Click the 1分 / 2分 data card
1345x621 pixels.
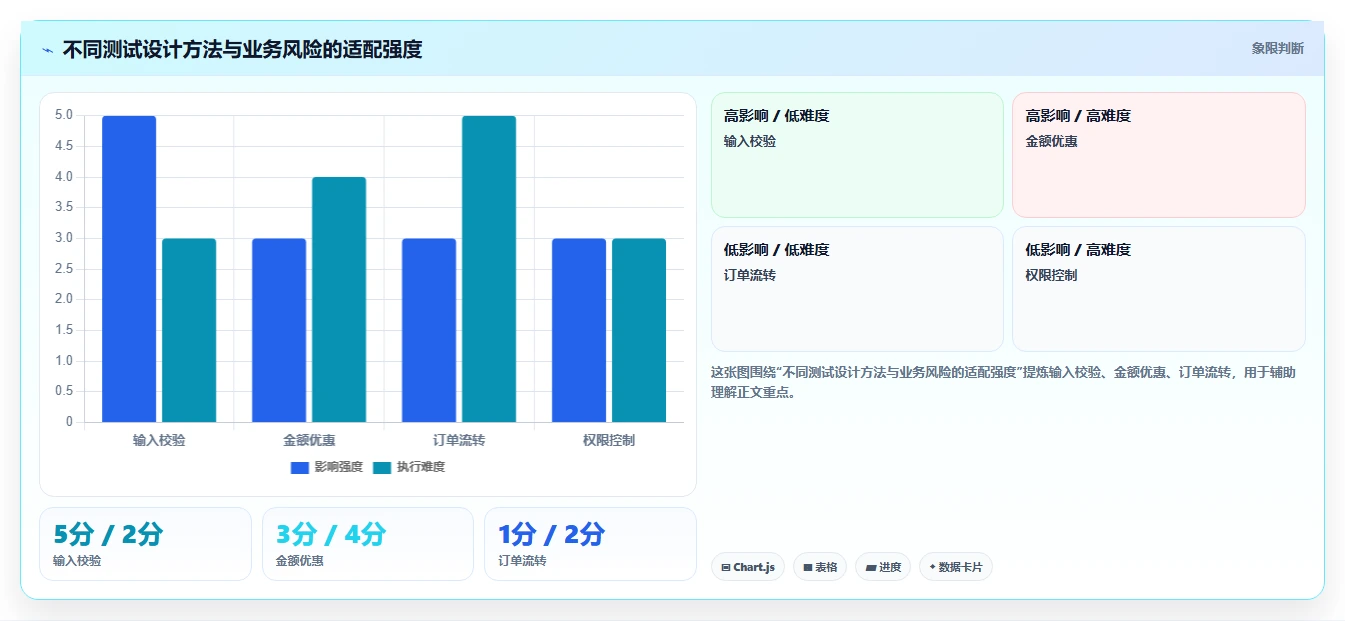(x=590, y=544)
